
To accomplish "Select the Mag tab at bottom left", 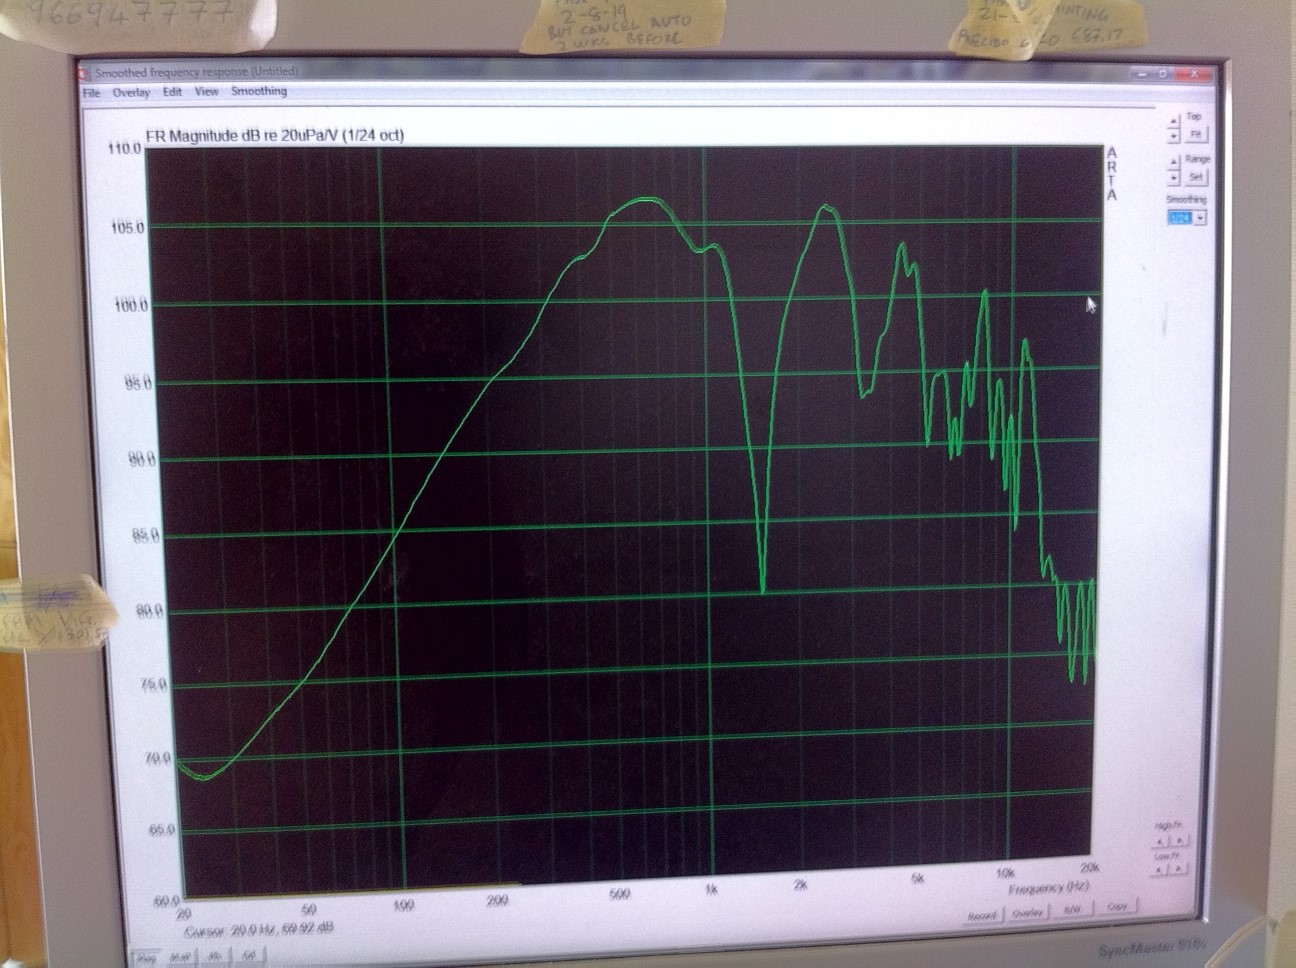I will point(146,958).
